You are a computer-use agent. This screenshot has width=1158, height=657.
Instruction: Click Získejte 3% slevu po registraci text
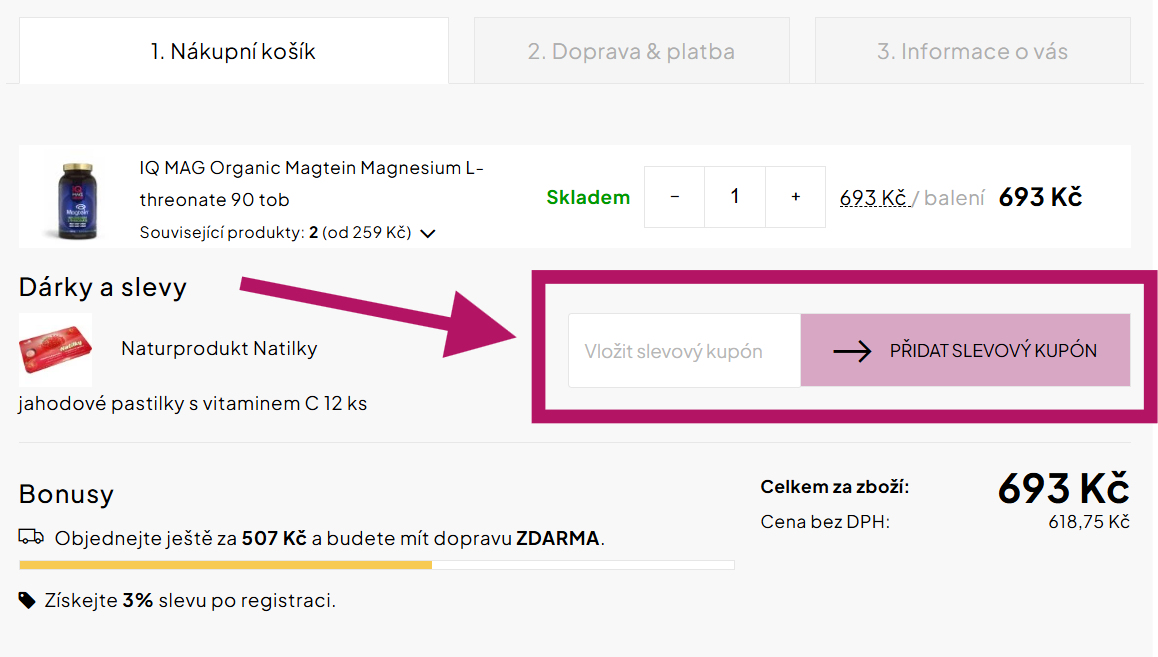(x=190, y=601)
